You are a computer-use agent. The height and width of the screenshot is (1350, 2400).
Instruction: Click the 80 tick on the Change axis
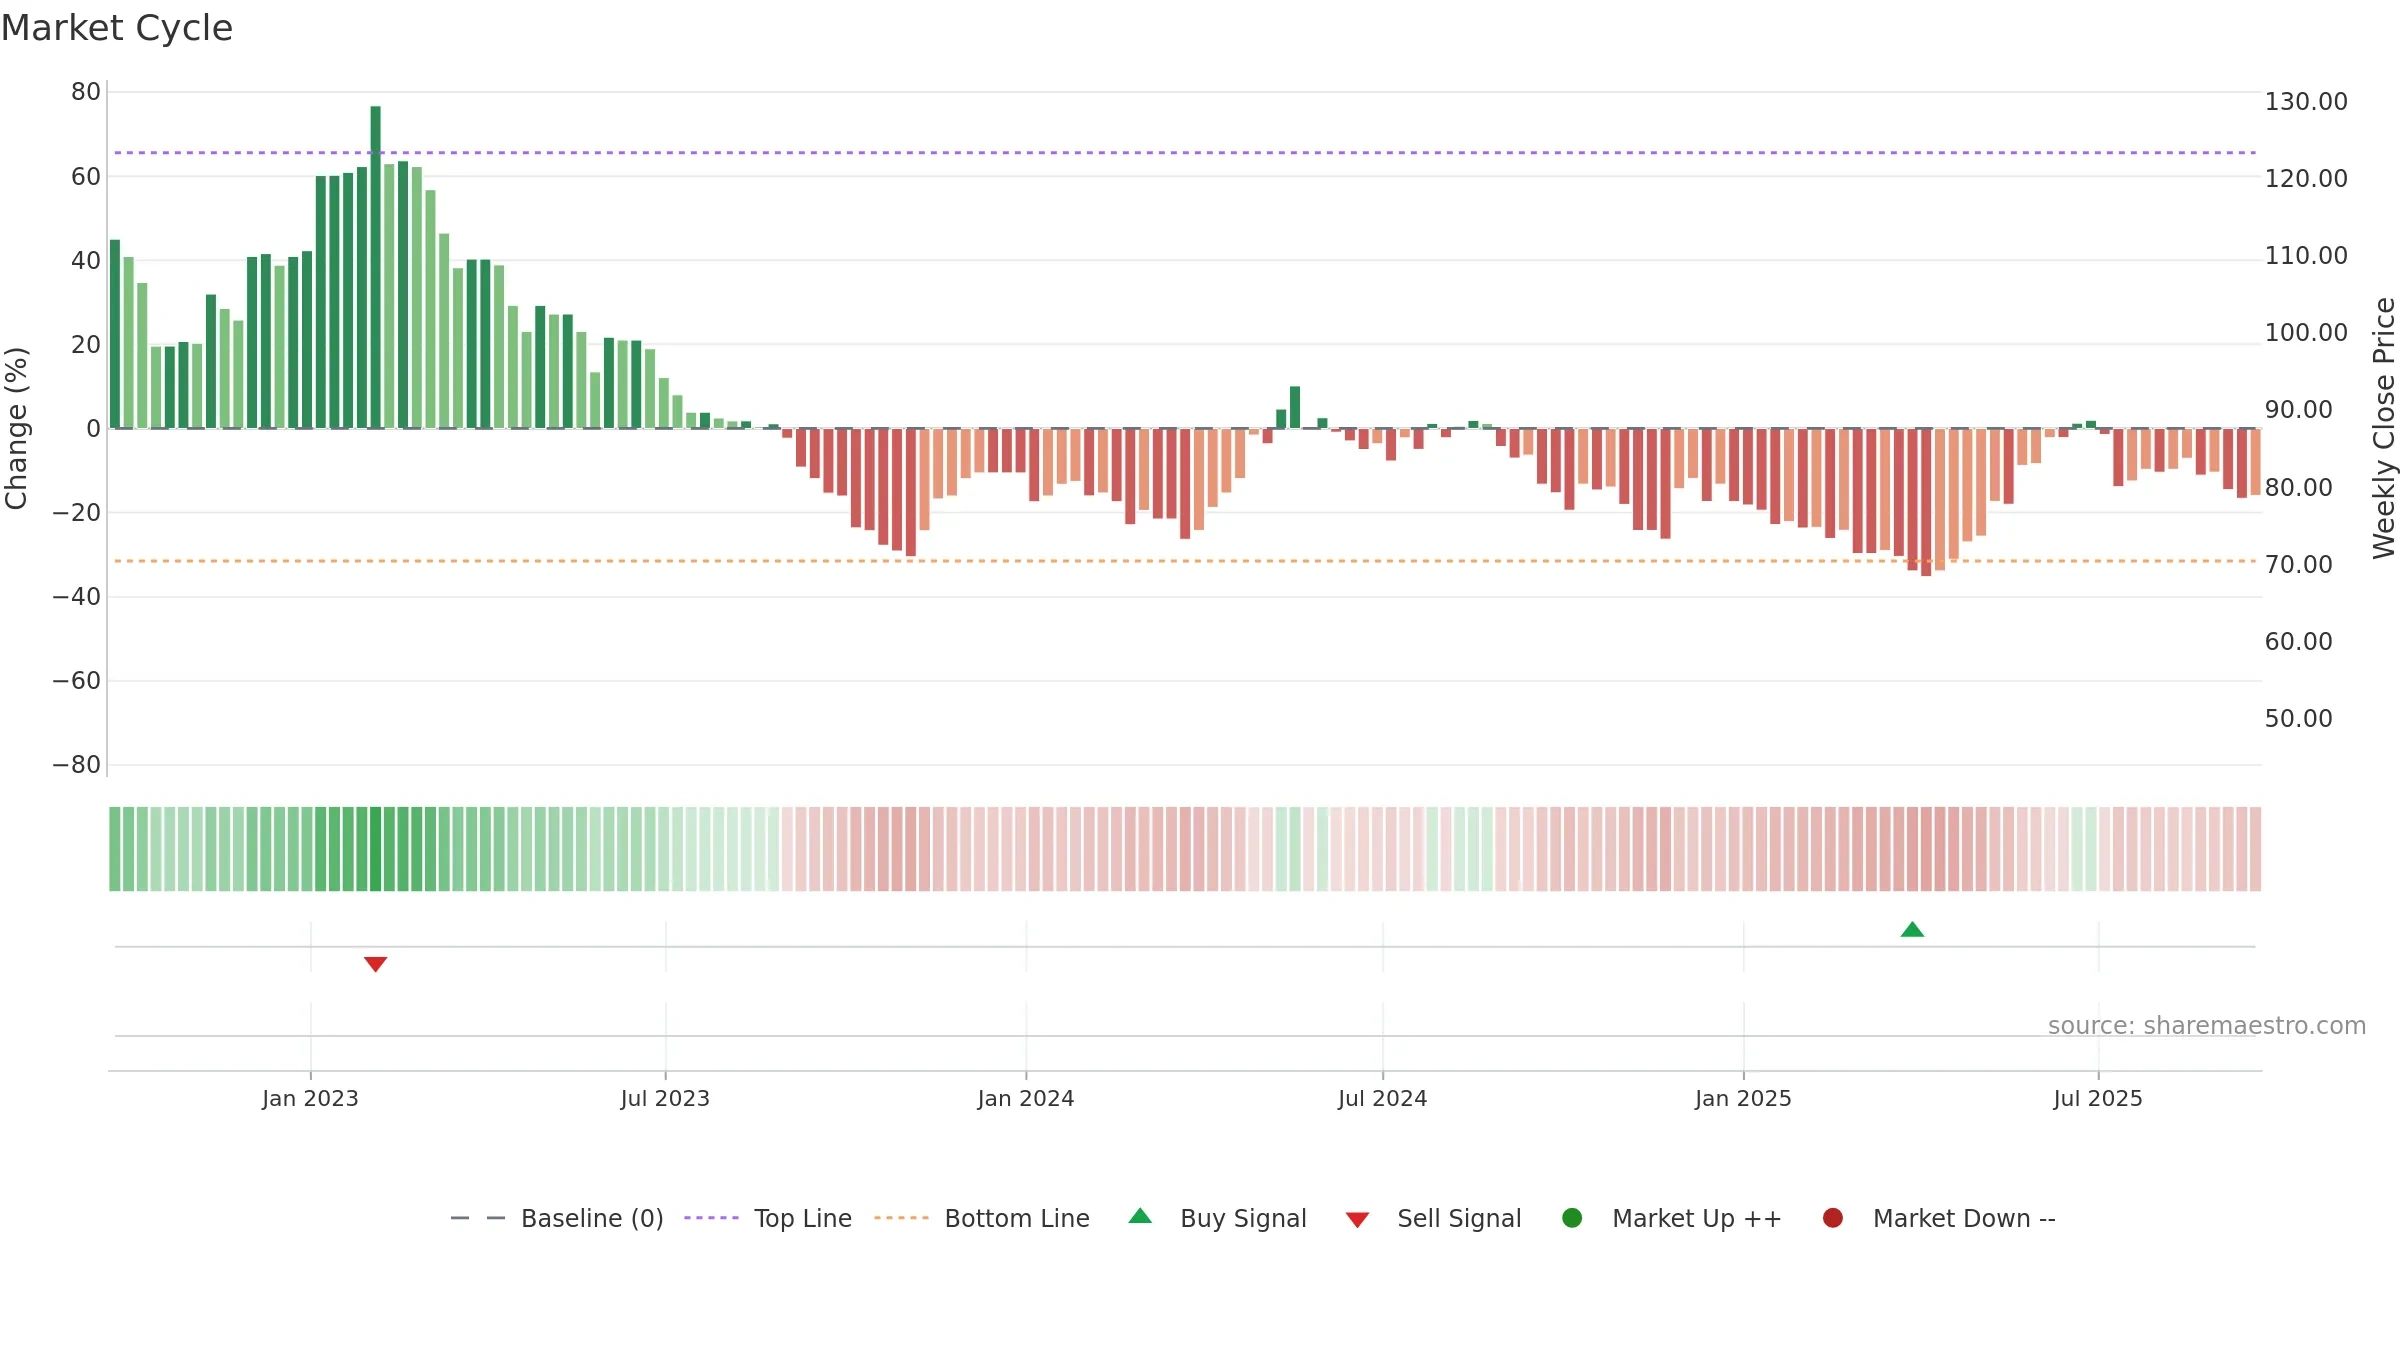[86, 92]
